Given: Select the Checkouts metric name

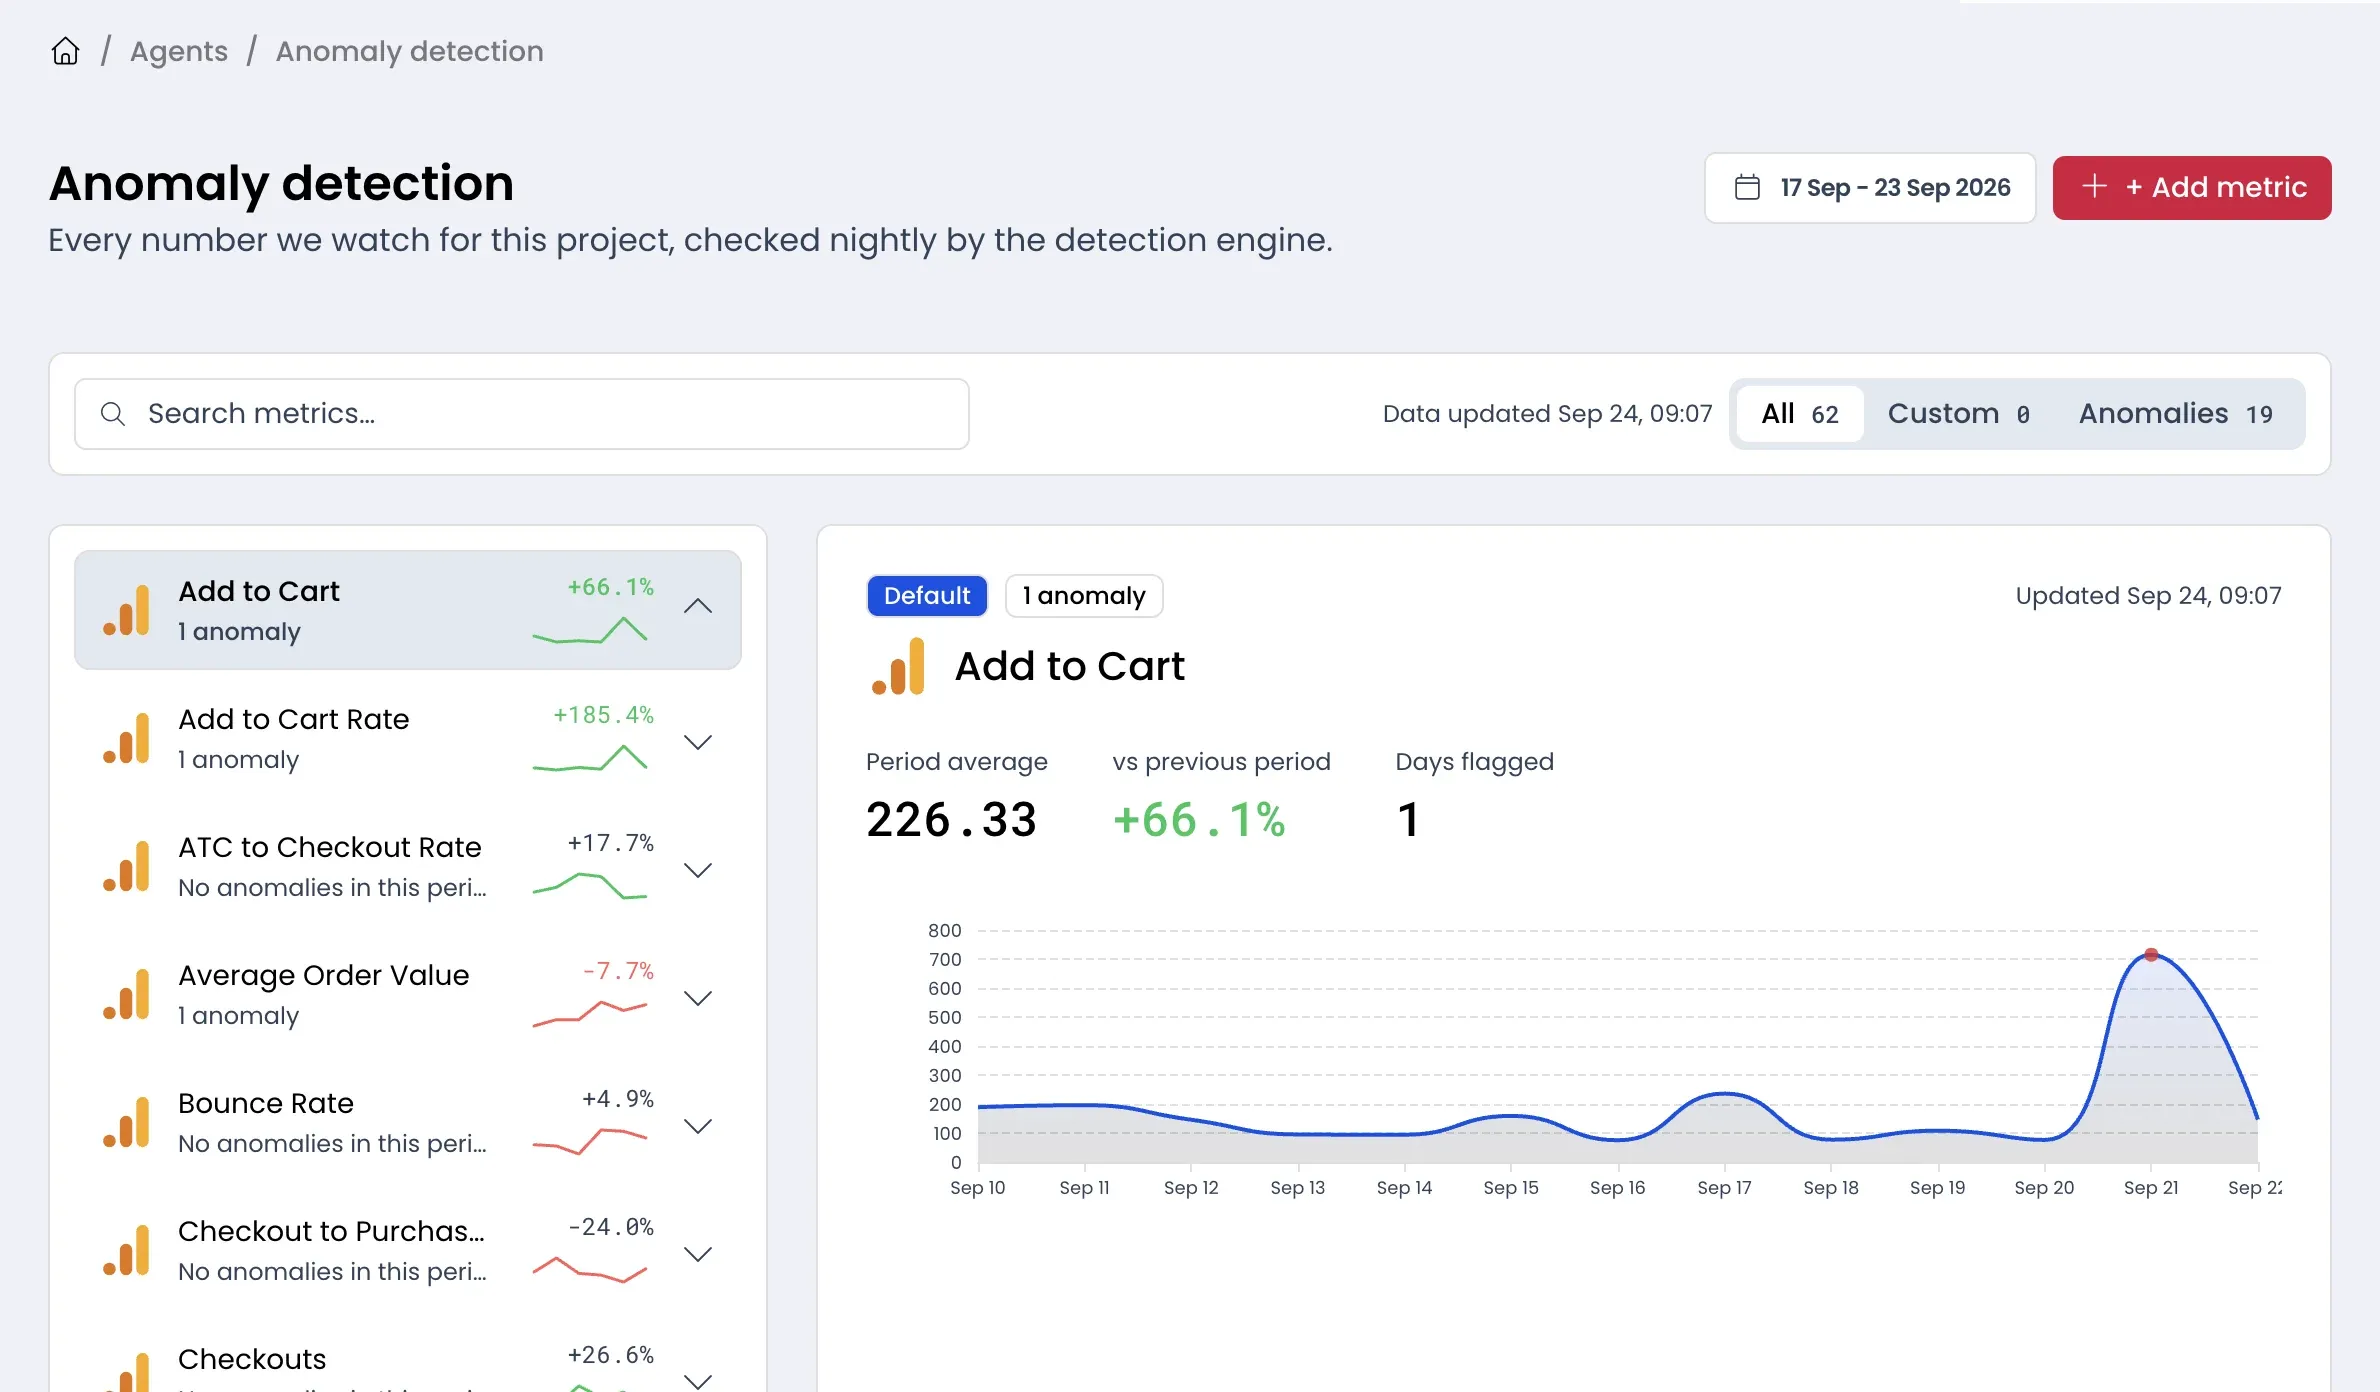Looking at the screenshot, I should click(252, 1359).
